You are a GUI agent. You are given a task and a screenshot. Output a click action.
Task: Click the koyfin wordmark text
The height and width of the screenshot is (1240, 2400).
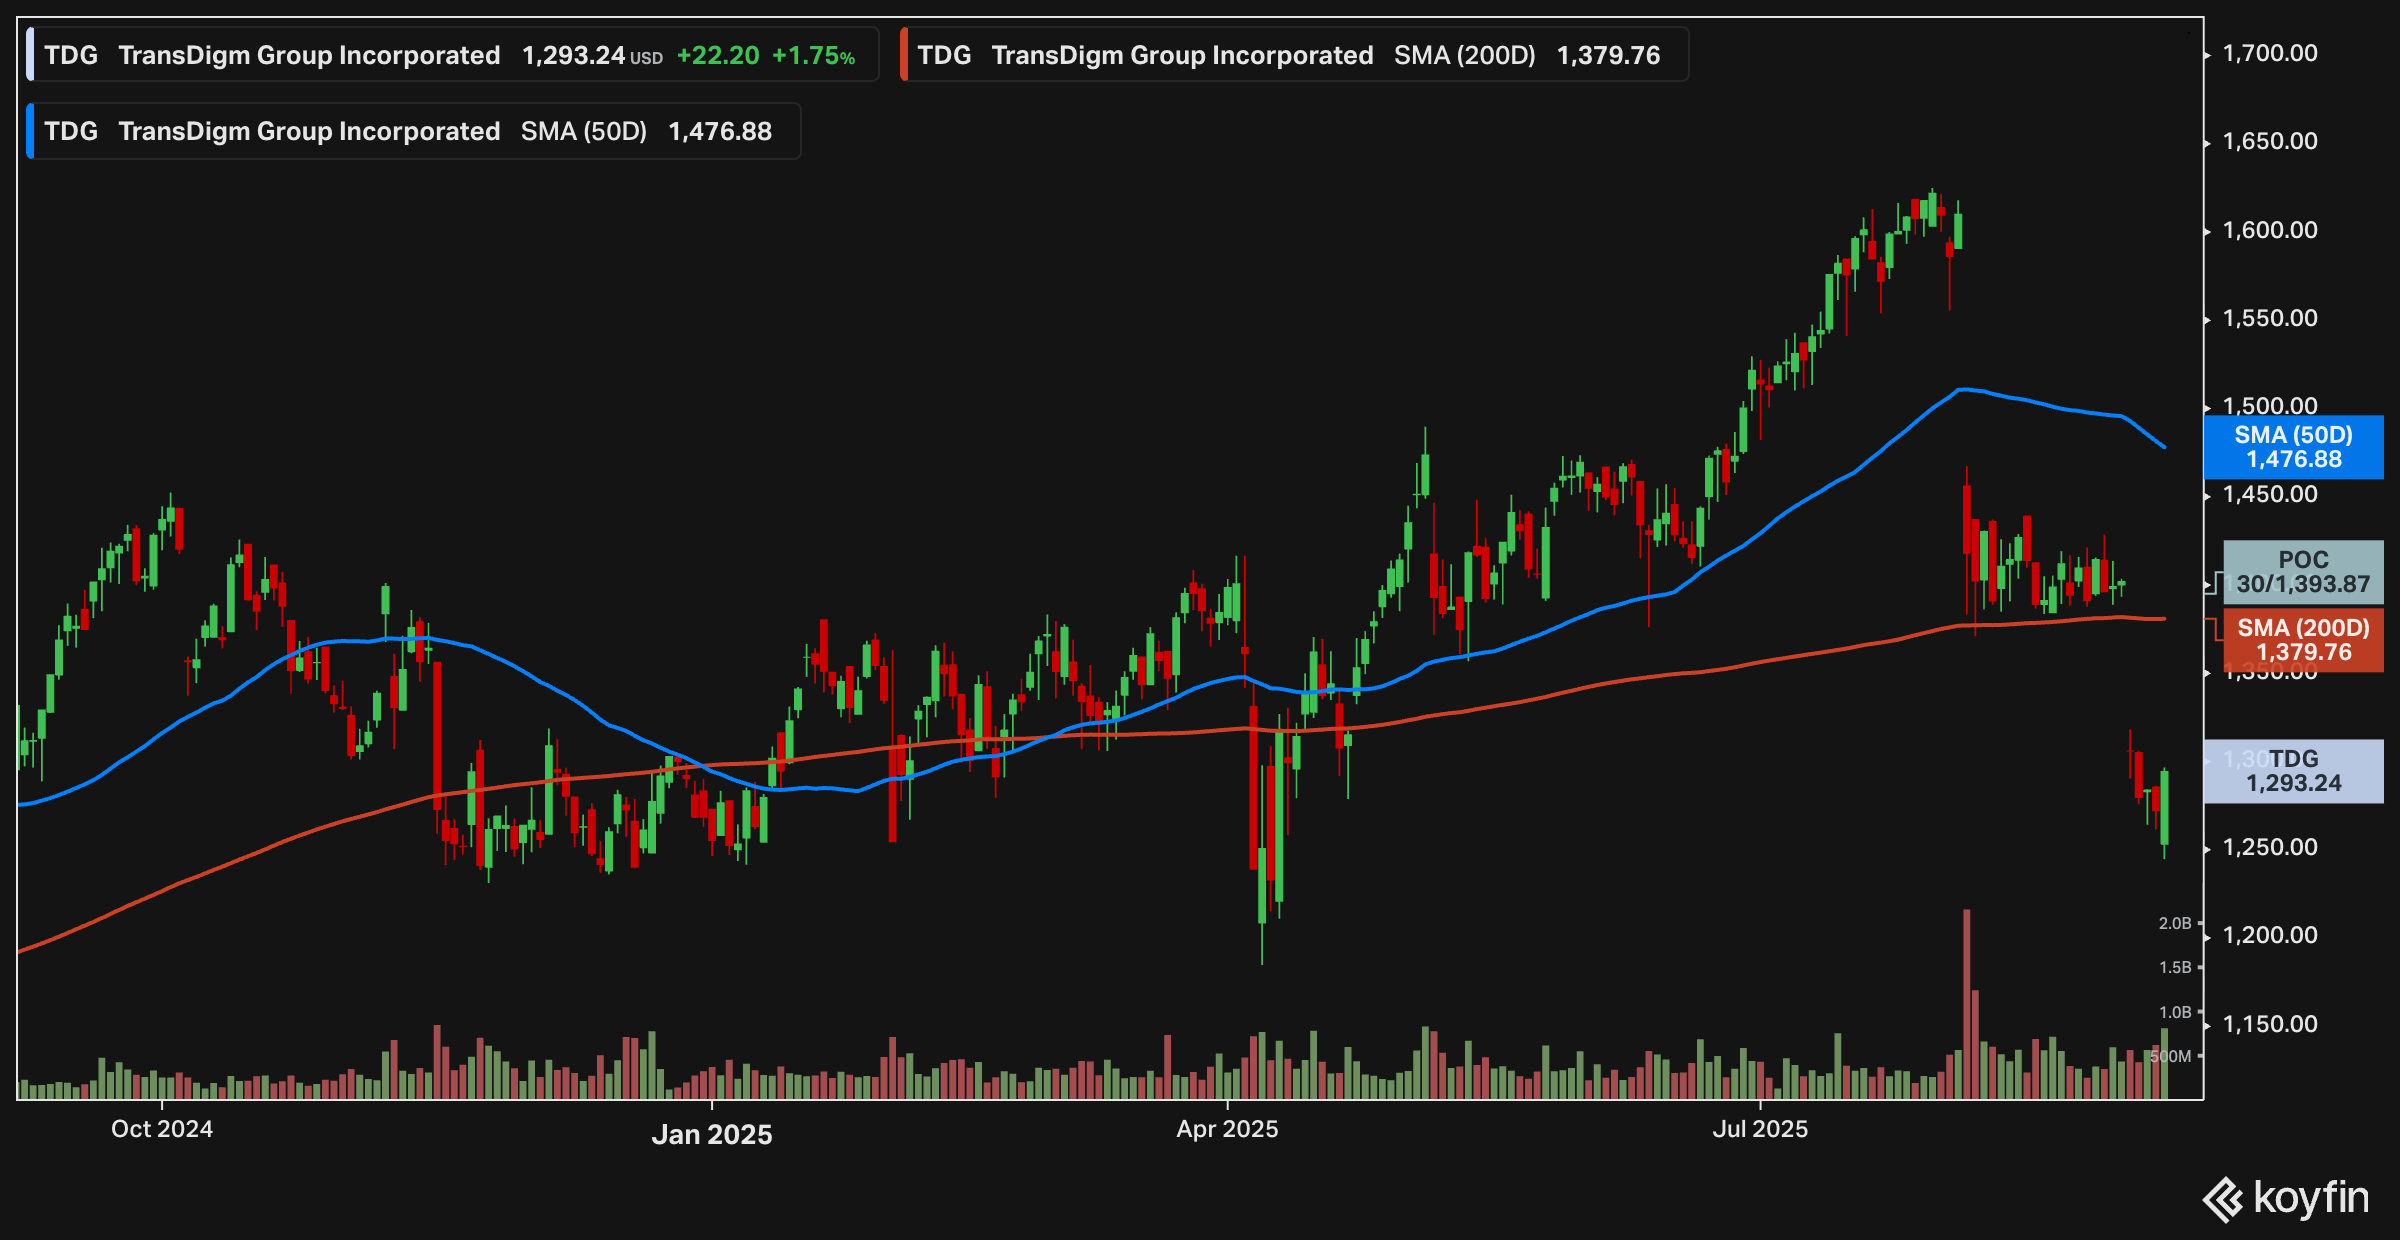[x=2311, y=1197]
